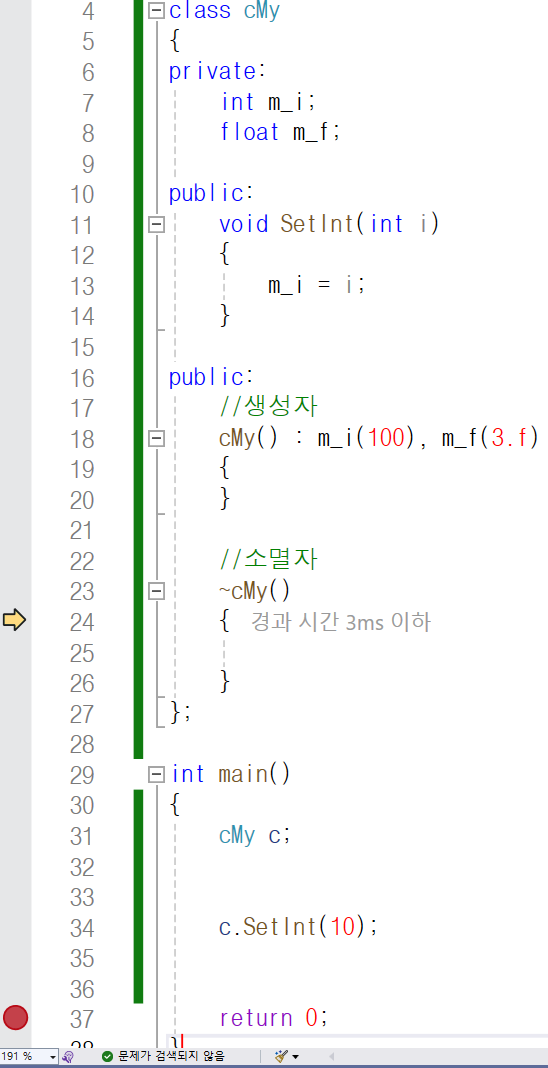Collapse the class cMy outlining box
Screen dimensions: 548x1068
(157, 11)
